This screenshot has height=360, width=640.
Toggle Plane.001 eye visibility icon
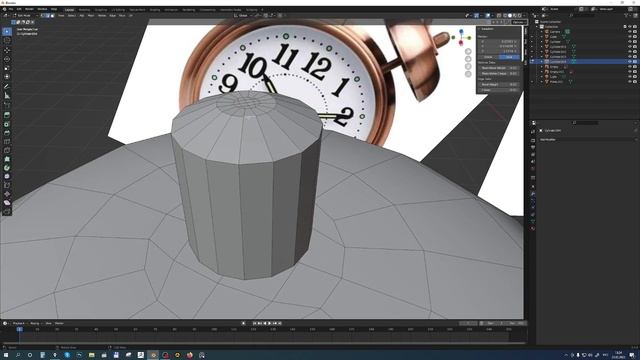coord(630,82)
